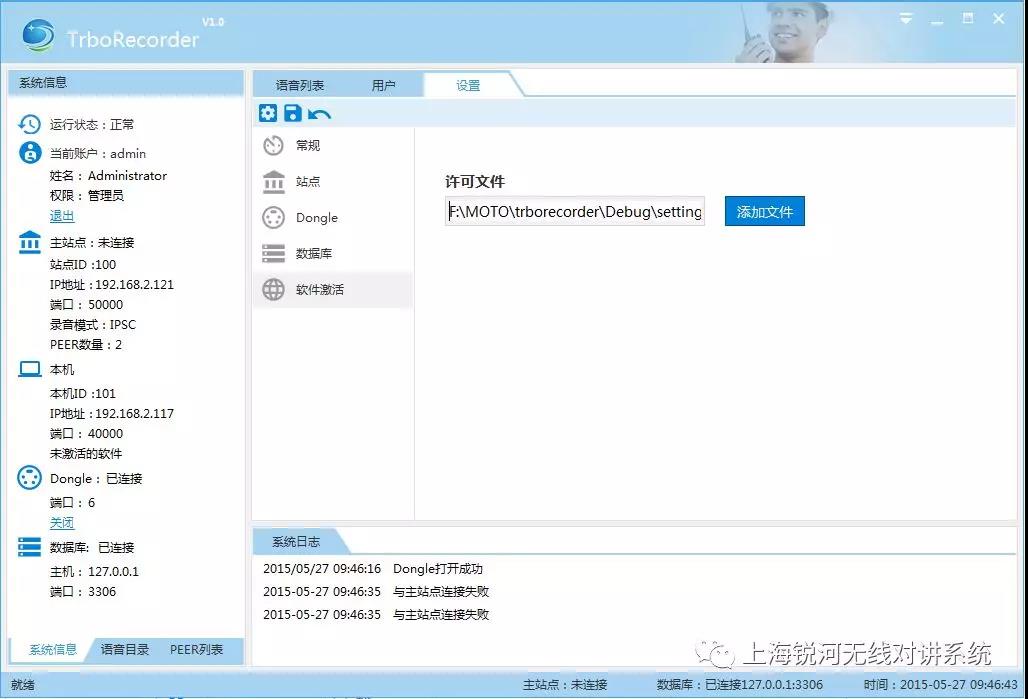The image size is (1028, 699).
Task: Select the 系统信息 bottom tab
Action: coord(52,650)
